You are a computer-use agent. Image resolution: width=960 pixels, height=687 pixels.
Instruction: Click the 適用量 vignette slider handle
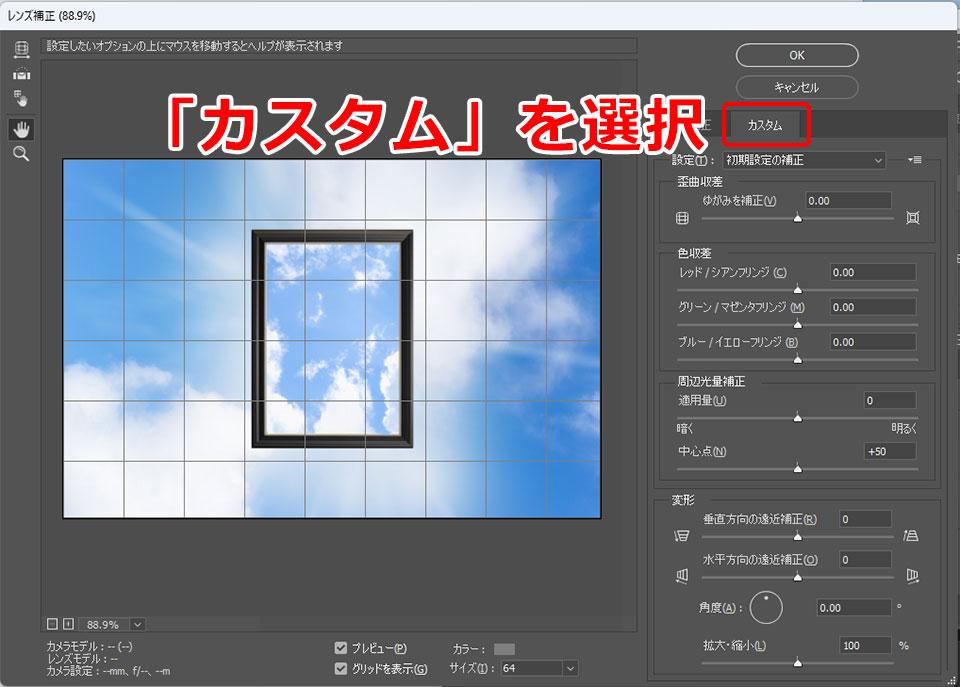798,418
